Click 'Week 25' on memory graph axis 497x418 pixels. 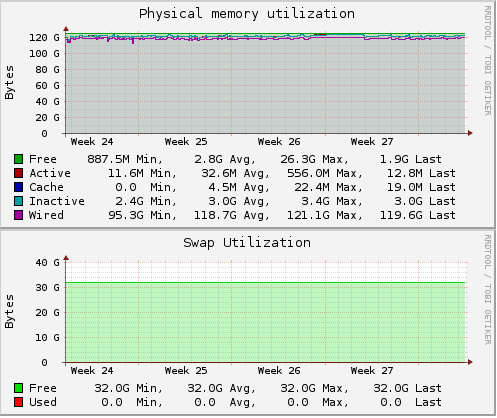(186, 142)
